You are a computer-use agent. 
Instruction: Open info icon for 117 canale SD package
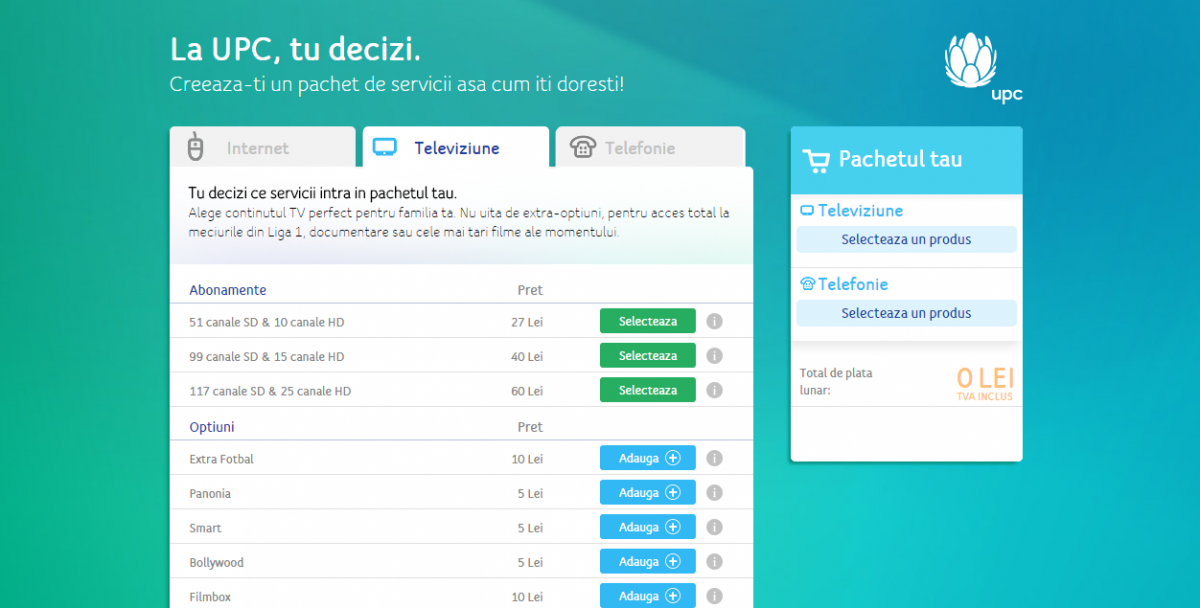(x=714, y=390)
